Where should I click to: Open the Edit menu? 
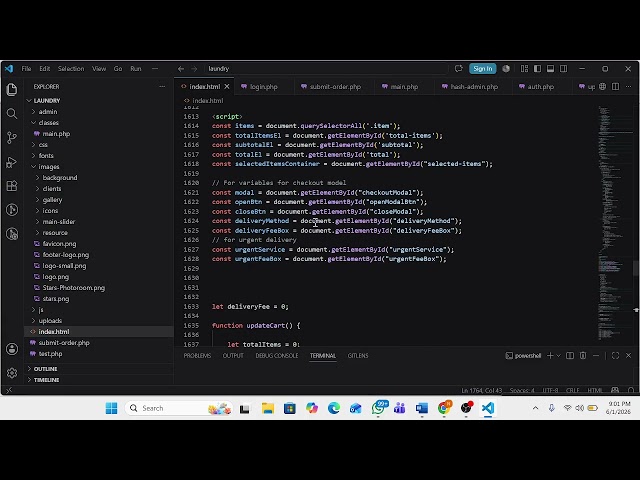click(44, 69)
